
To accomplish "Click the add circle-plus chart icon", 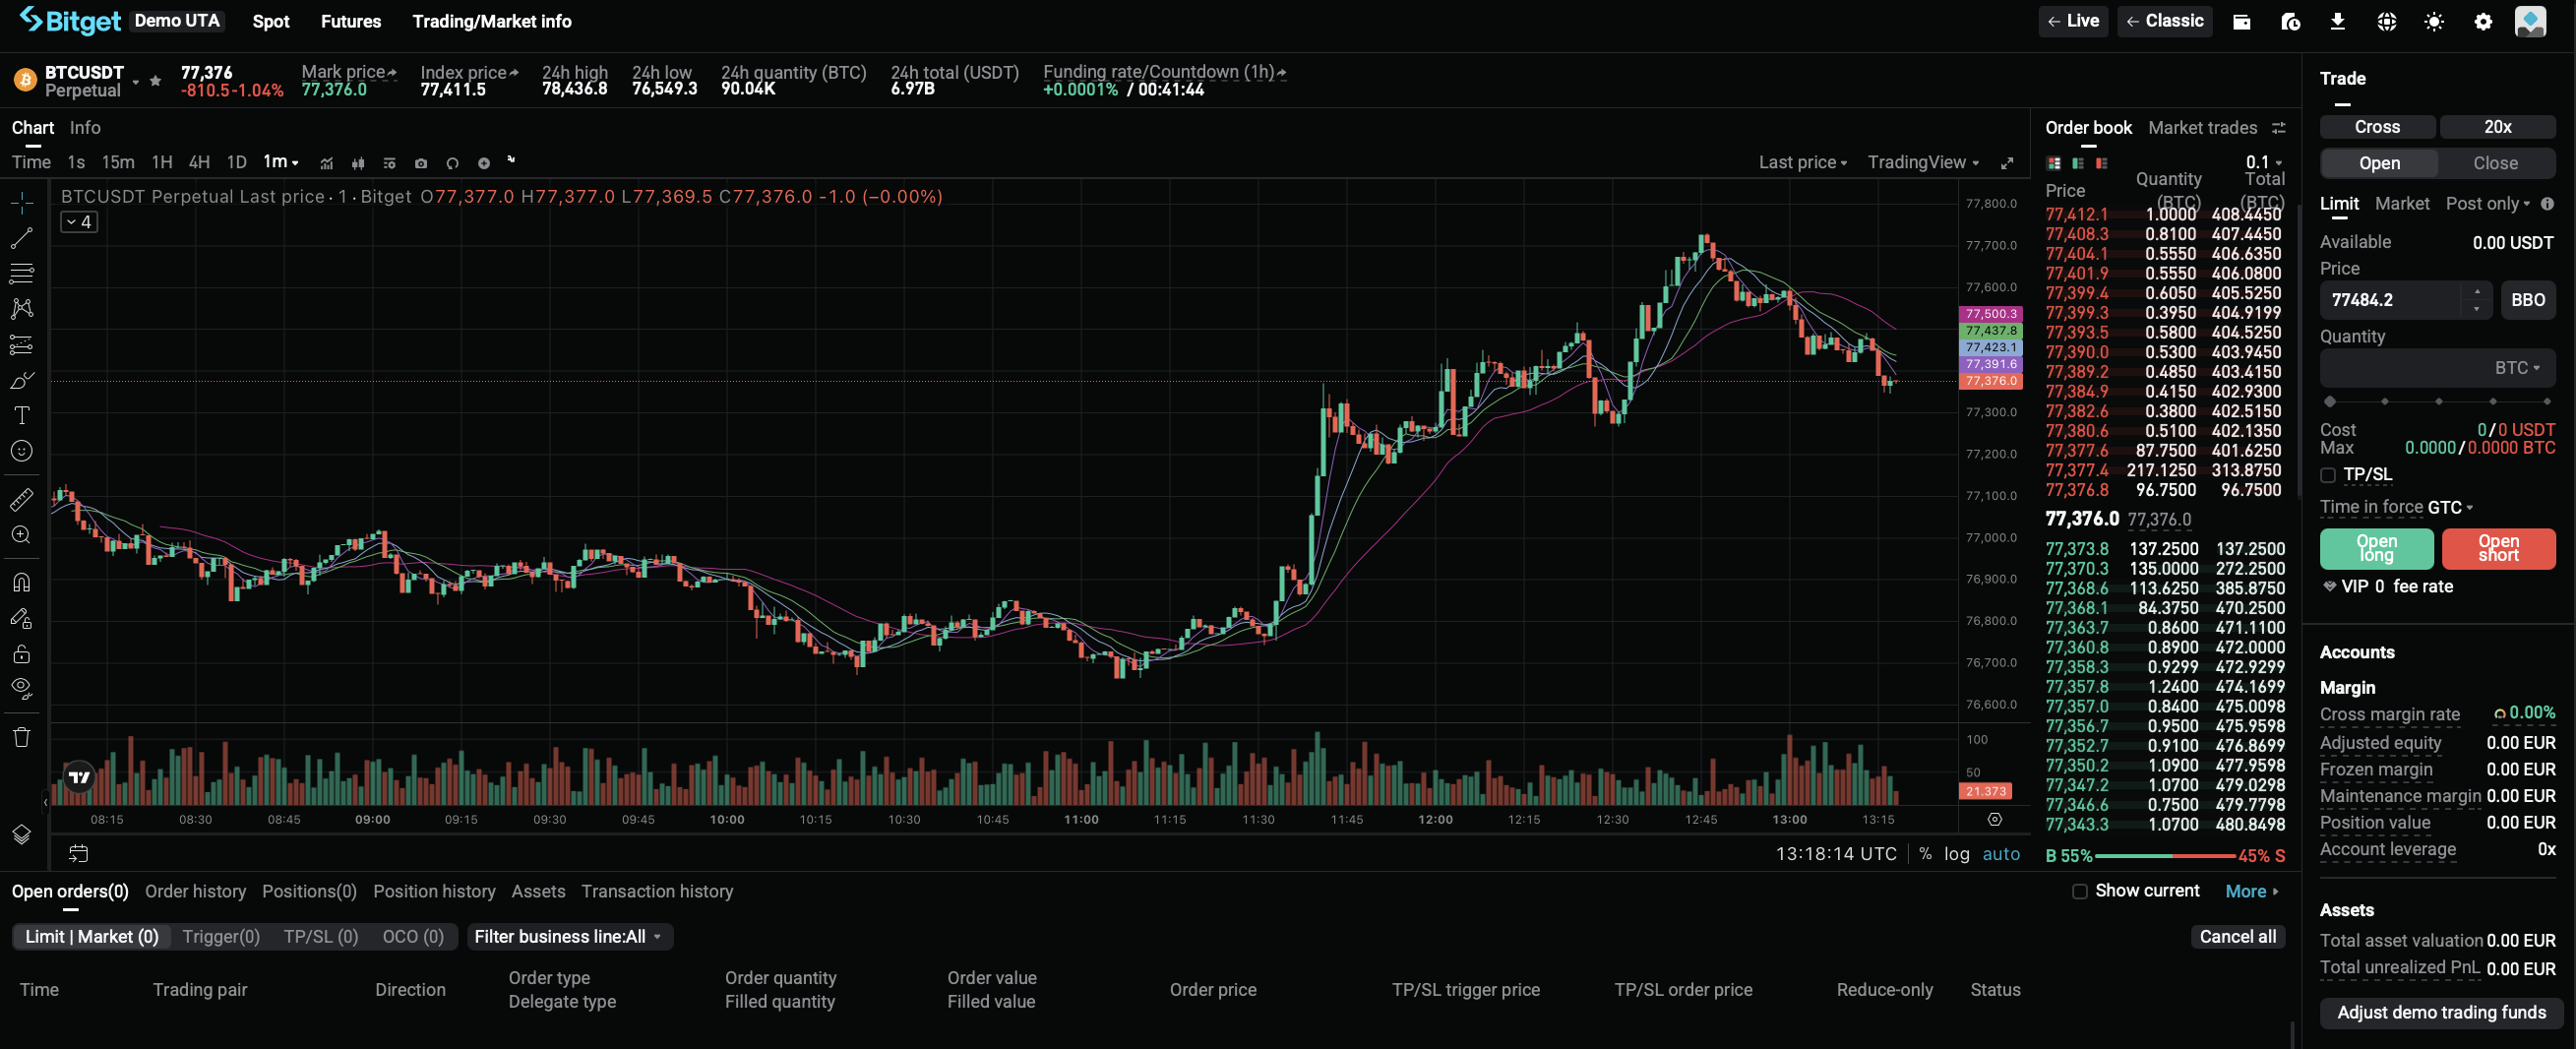I will coord(484,163).
